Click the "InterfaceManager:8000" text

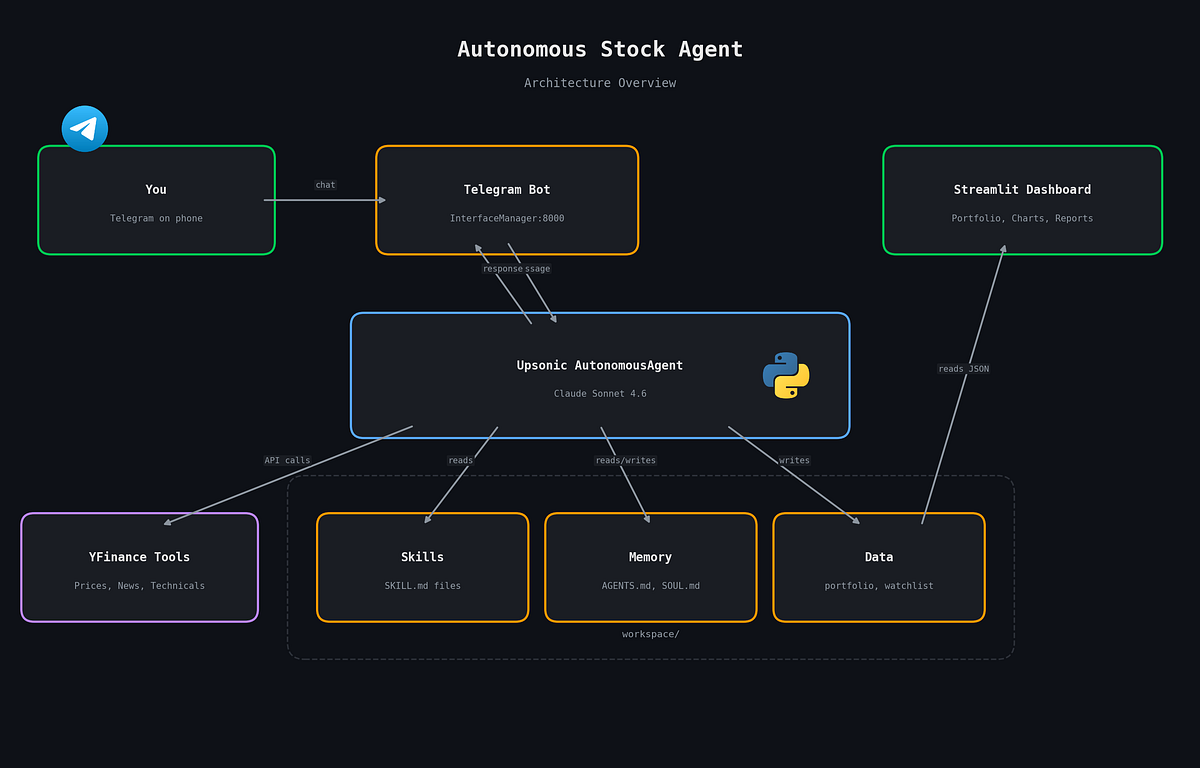[507, 218]
